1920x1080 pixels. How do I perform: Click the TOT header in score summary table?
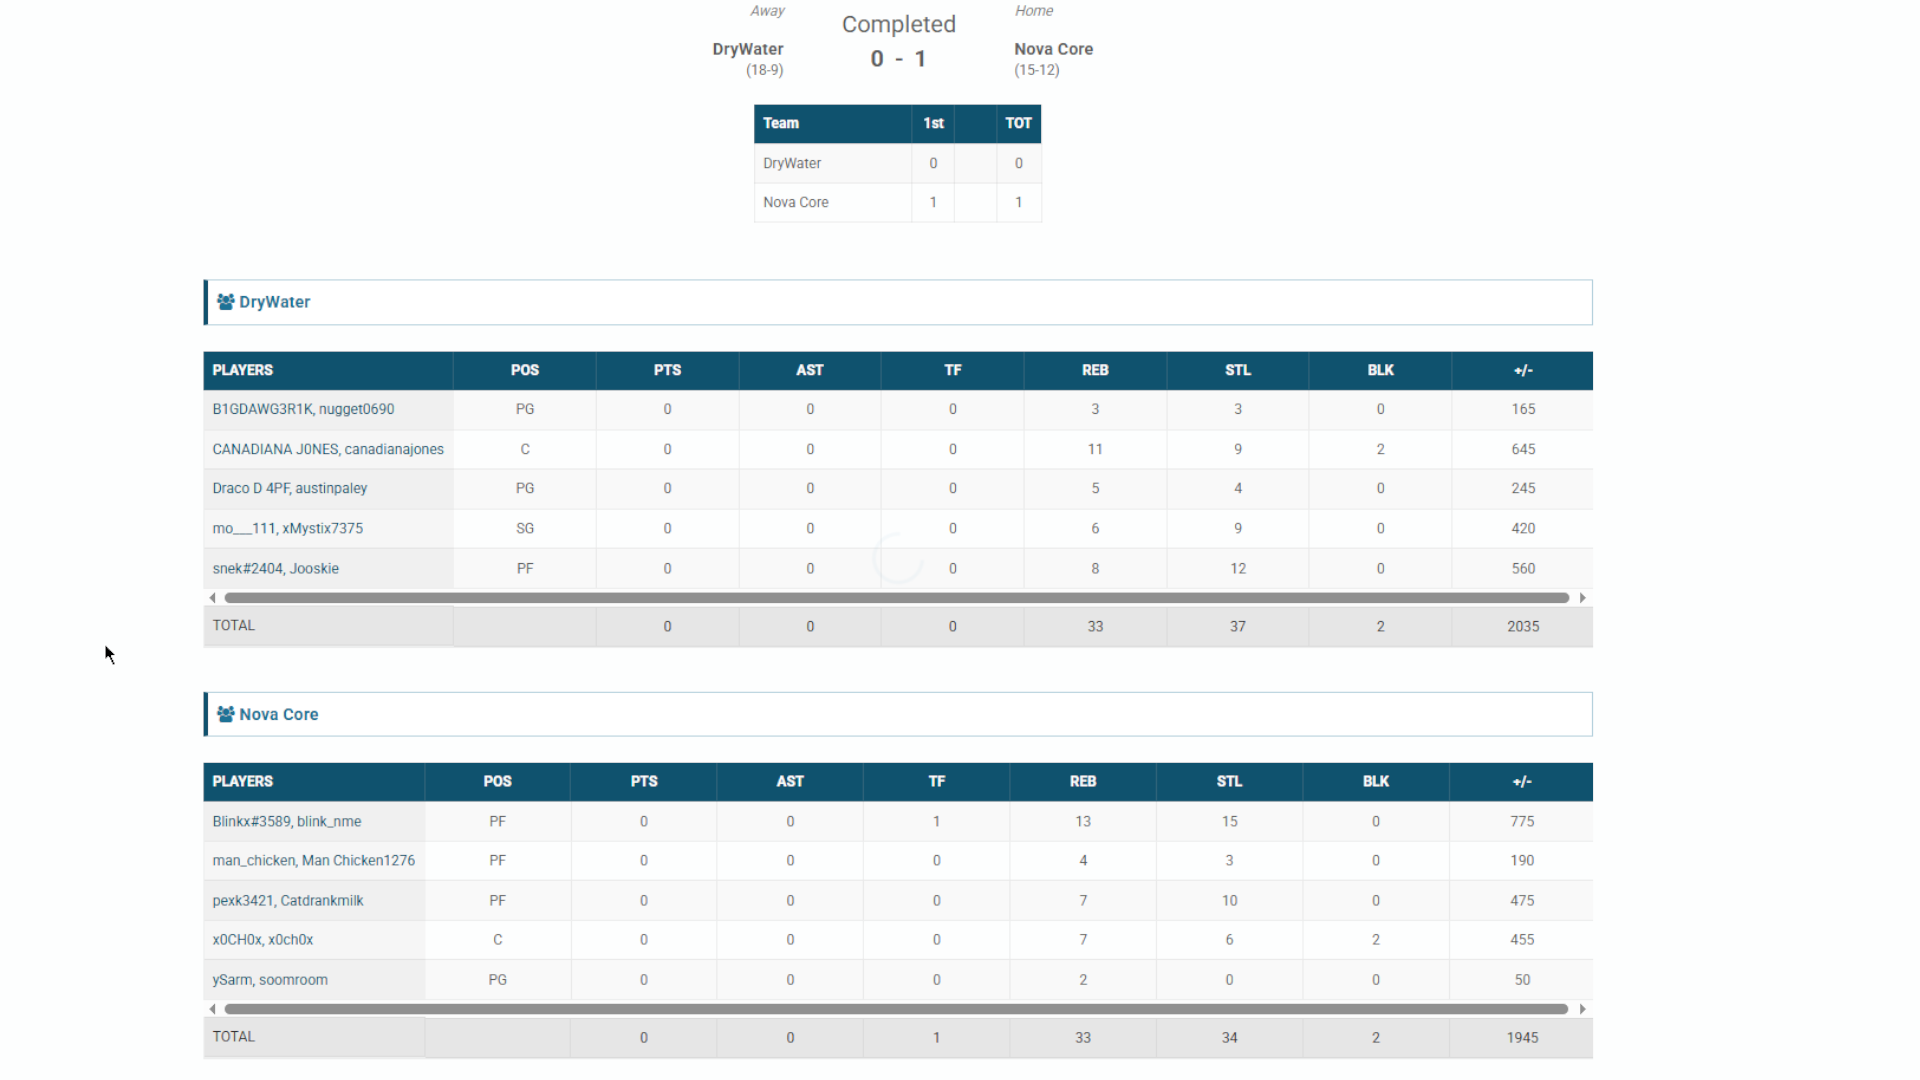click(x=1018, y=123)
